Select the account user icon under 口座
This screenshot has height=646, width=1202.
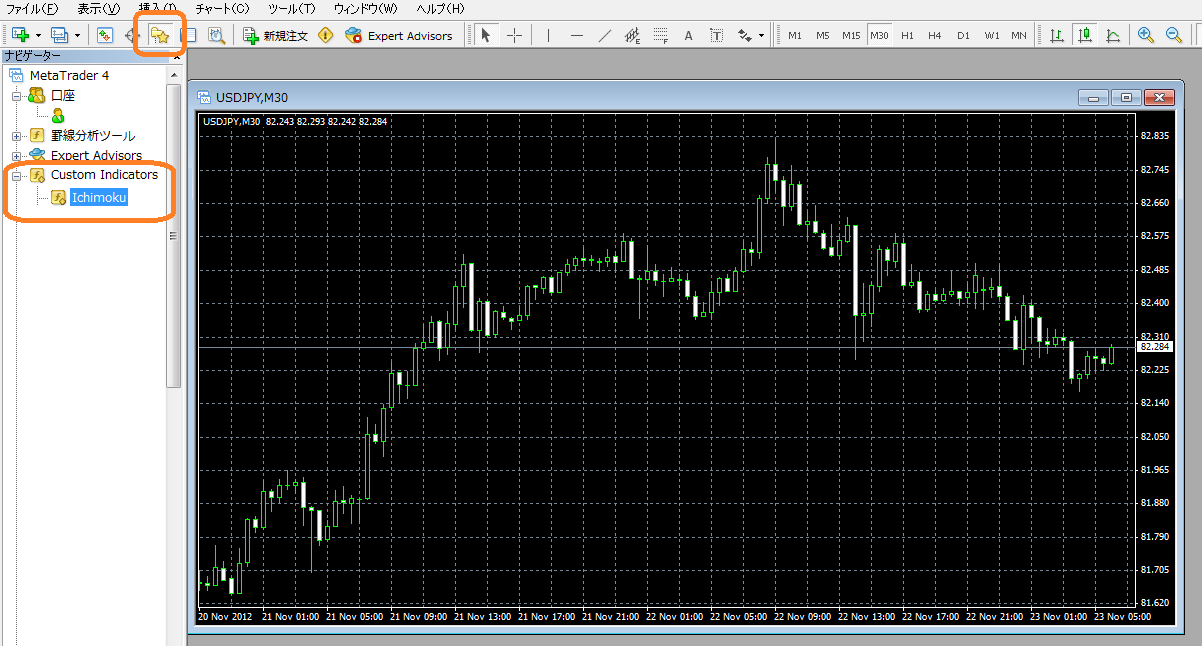[58, 116]
